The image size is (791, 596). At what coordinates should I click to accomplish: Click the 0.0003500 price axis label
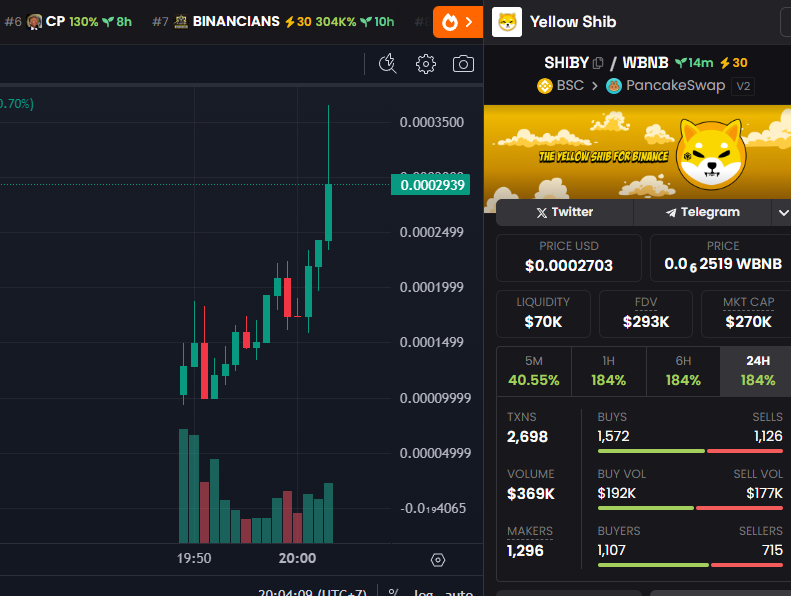pos(432,122)
